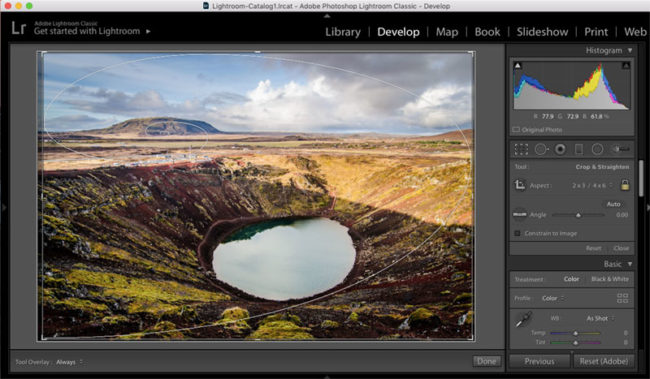650x379 pixels.
Task: Show the left panel via edge arrow
Action: [3, 207]
